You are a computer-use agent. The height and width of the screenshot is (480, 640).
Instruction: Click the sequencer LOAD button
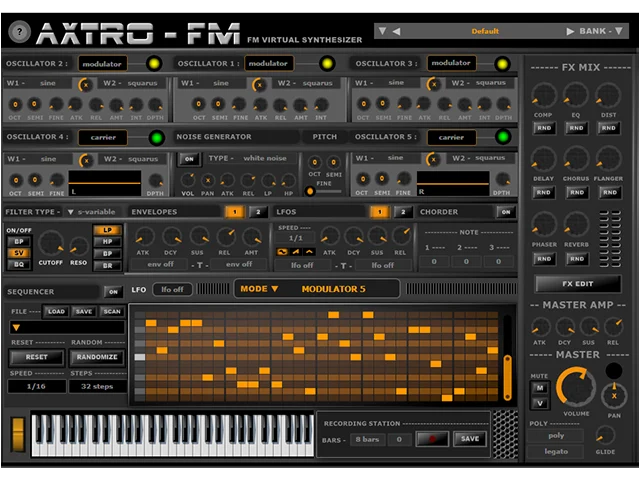[56, 311]
